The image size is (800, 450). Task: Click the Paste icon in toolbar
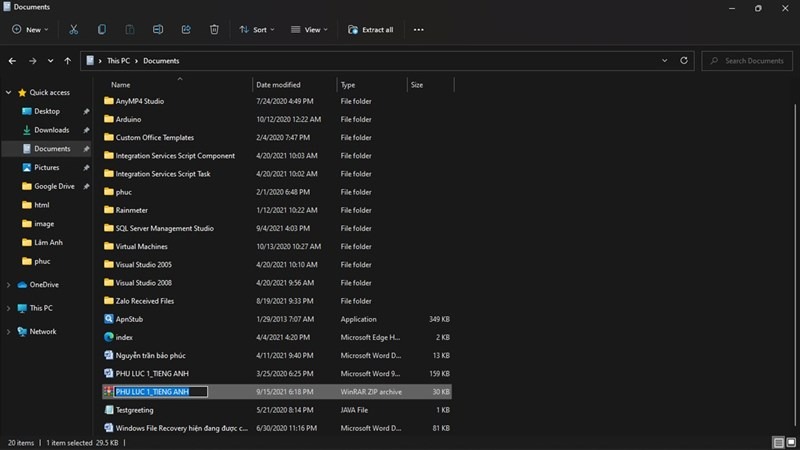[130, 30]
